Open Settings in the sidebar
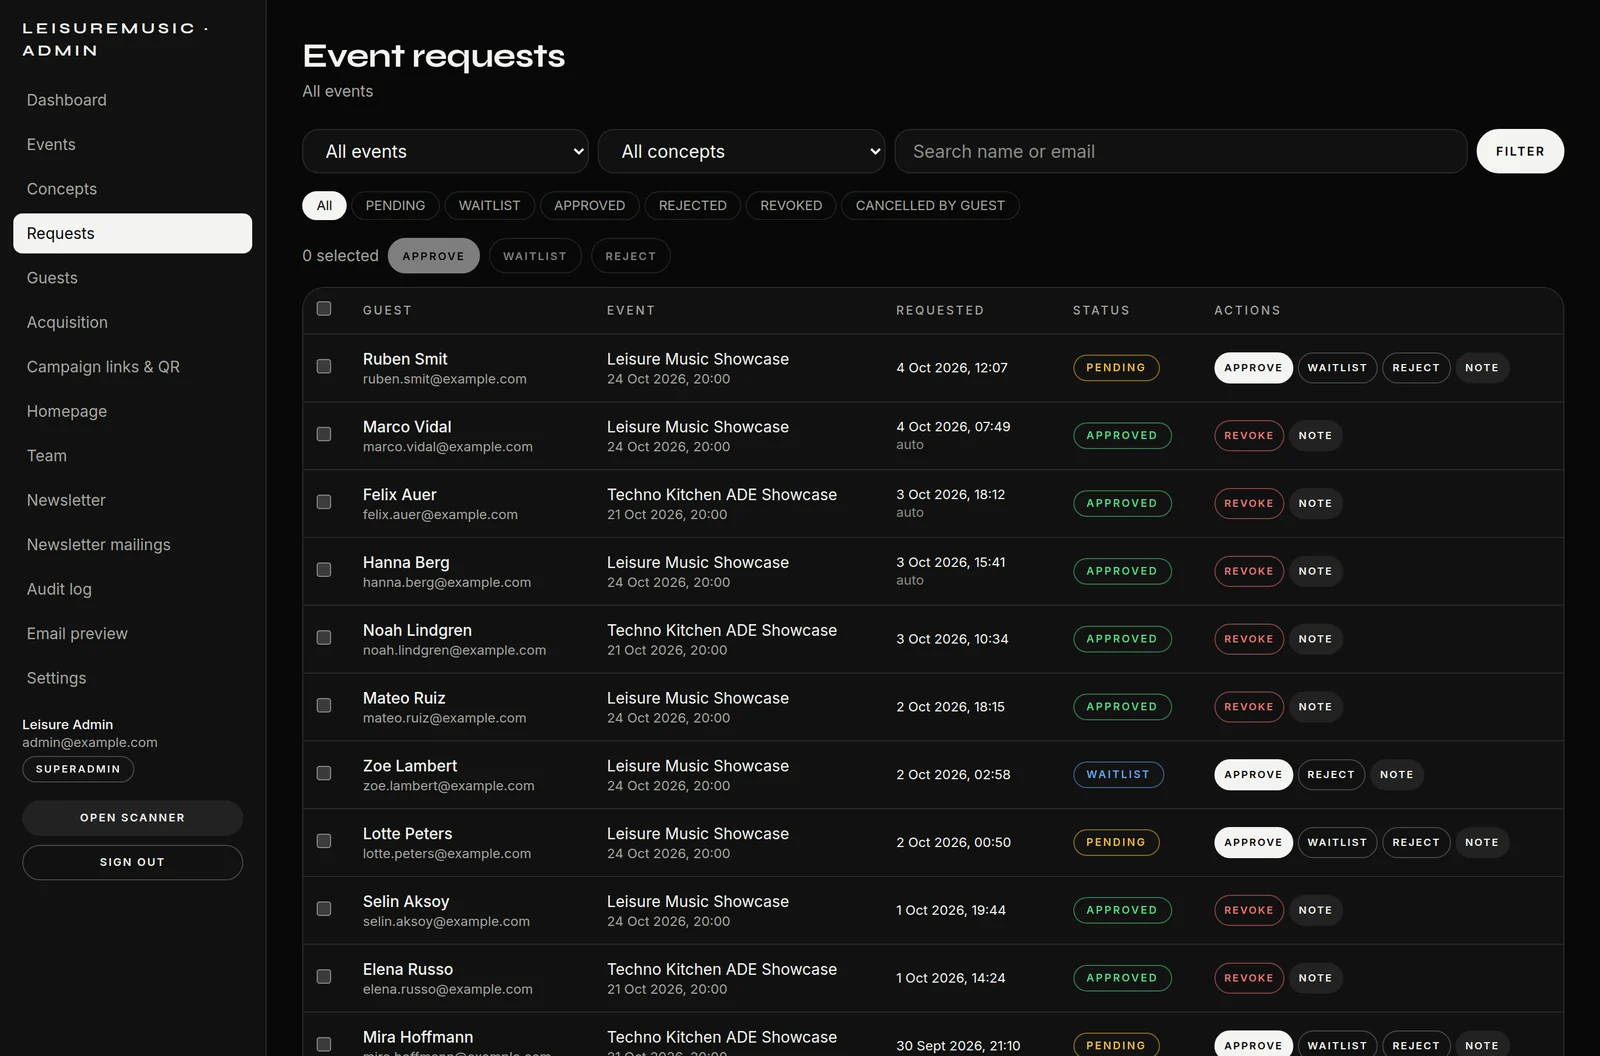 tap(133, 678)
